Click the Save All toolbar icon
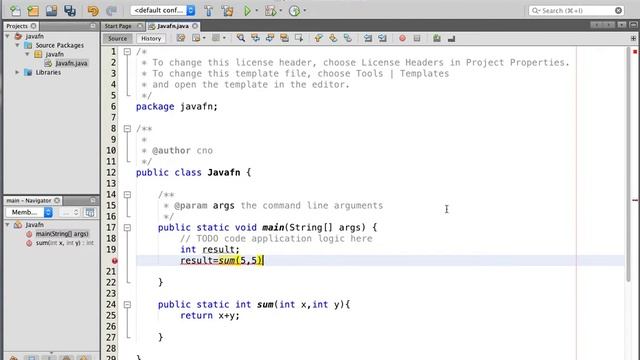 coord(70,10)
